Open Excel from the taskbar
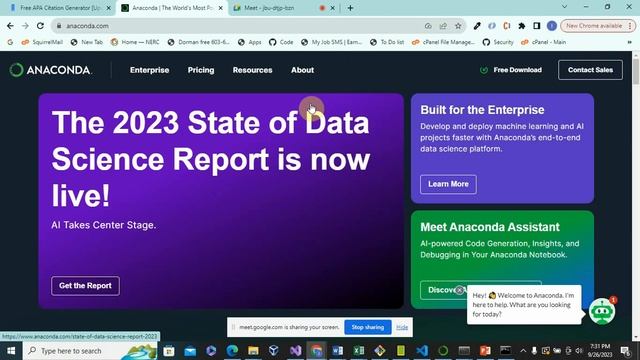Image resolution: width=640 pixels, height=360 pixels. (359, 351)
